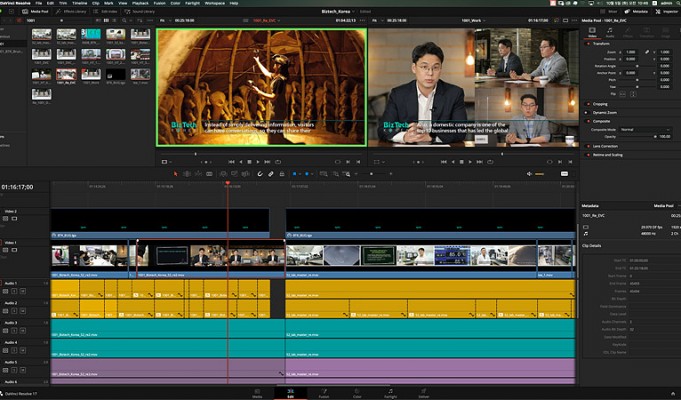681x400 pixels.
Task: Open the Deliver page
Action: 424,392
